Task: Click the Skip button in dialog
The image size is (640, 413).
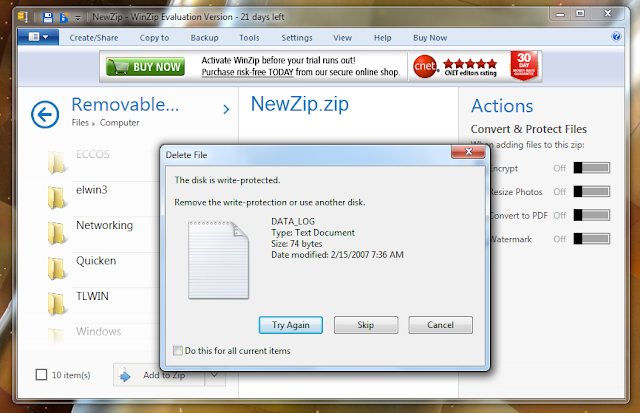Action: tap(366, 325)
